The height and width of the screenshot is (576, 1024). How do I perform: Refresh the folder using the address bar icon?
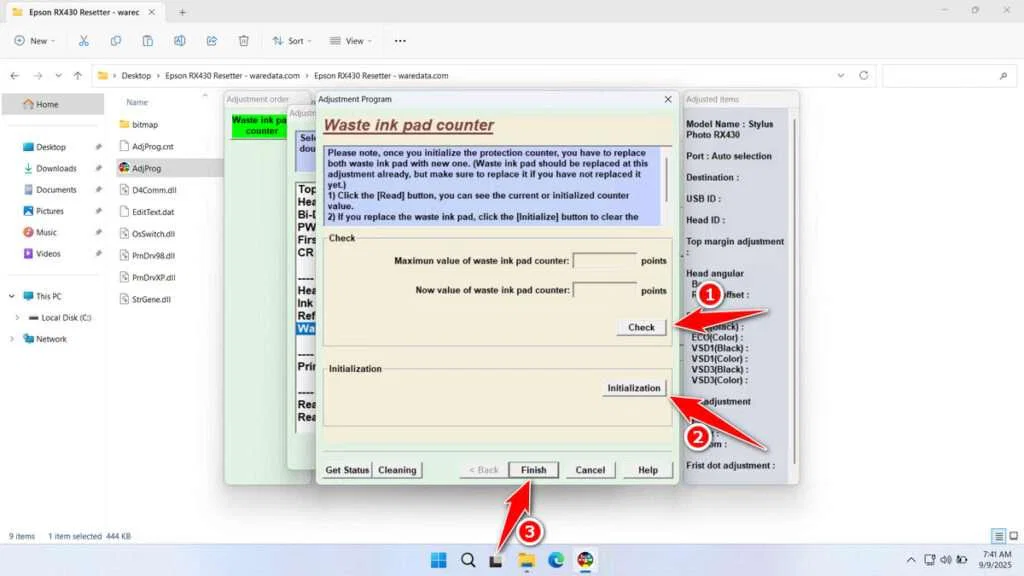pos(862,74)
